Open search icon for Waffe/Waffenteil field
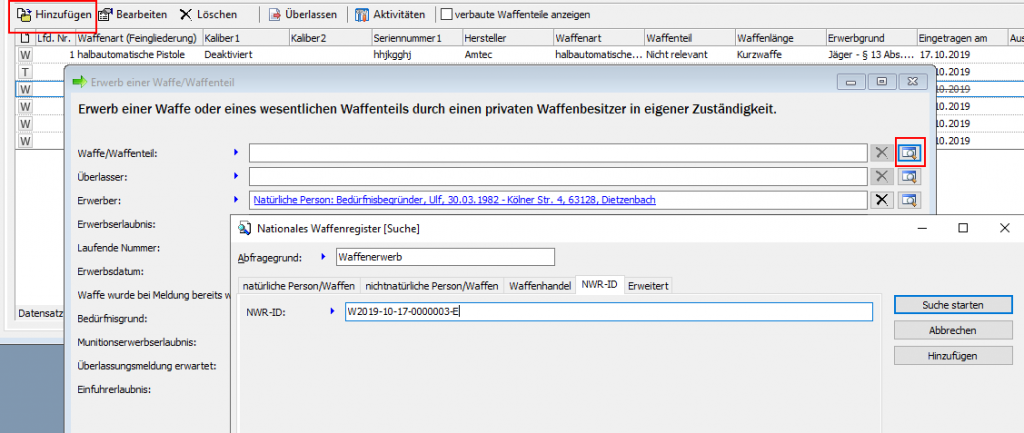This screenshot has width=1024, height=433. [909, 153]
